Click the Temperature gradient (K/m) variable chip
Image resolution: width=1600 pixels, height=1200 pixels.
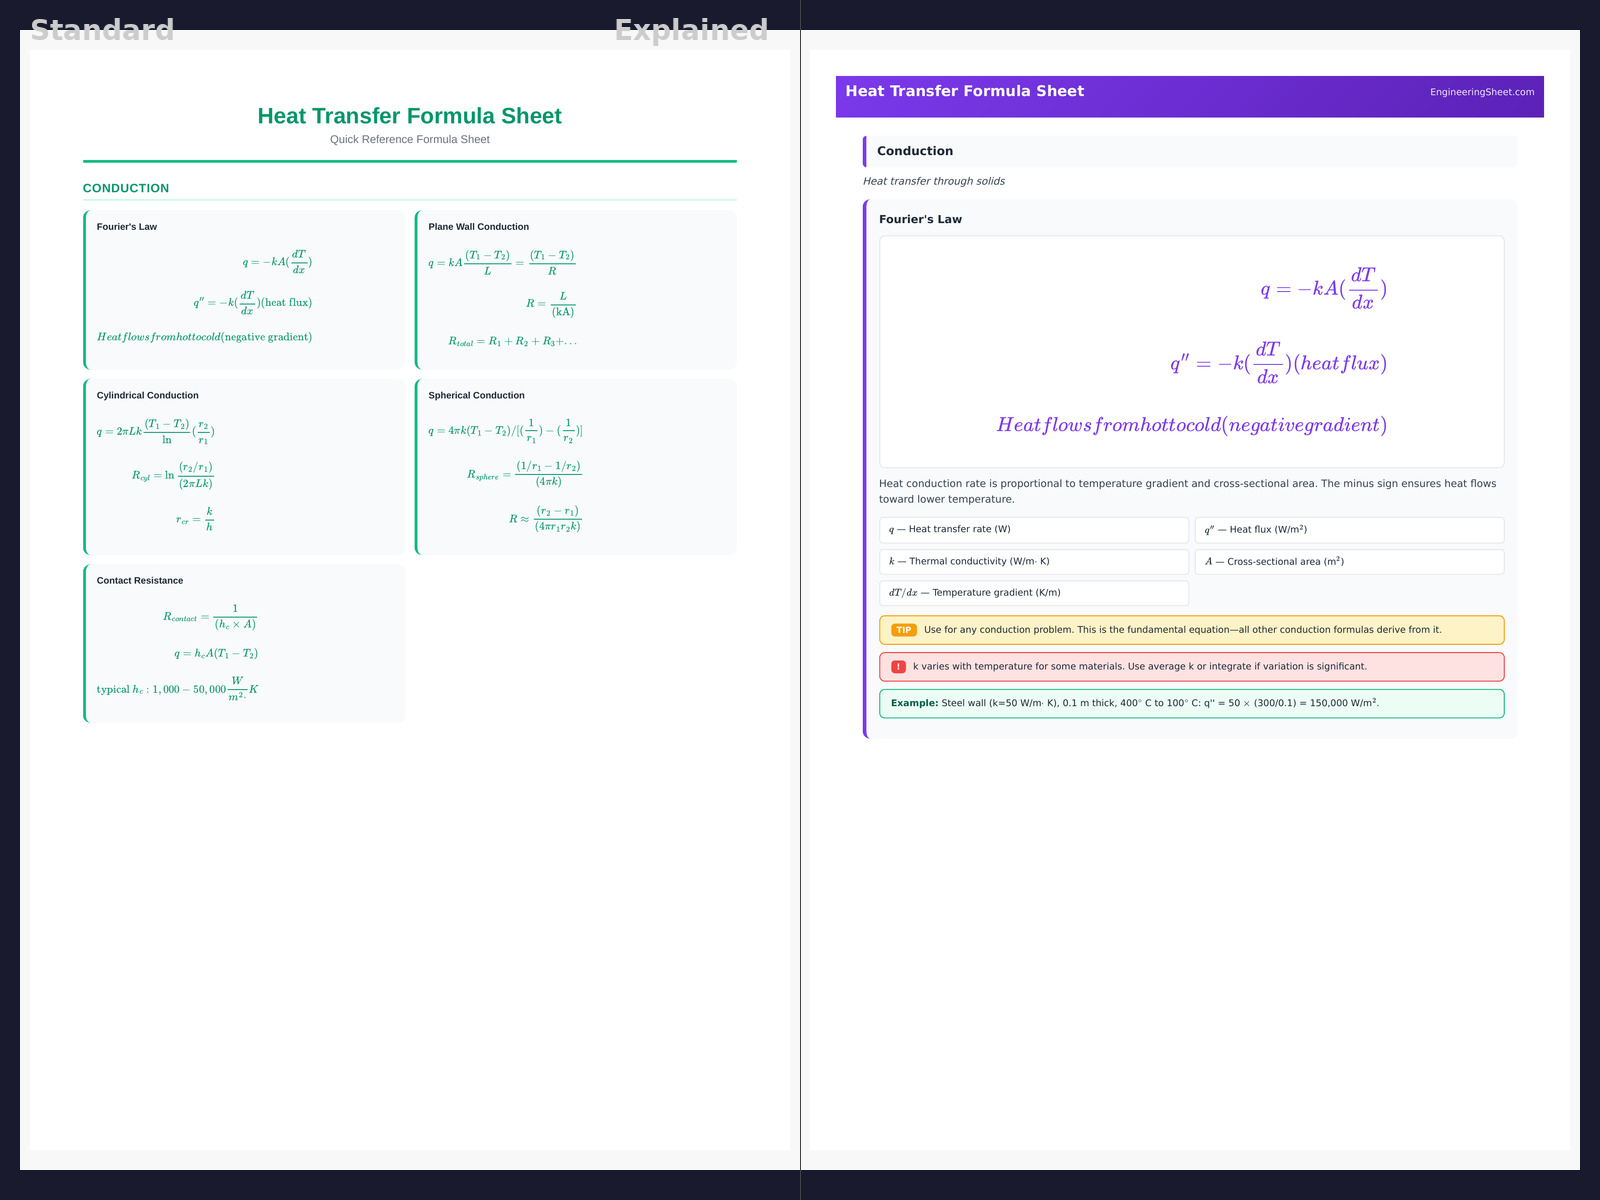coord(1033,593)
